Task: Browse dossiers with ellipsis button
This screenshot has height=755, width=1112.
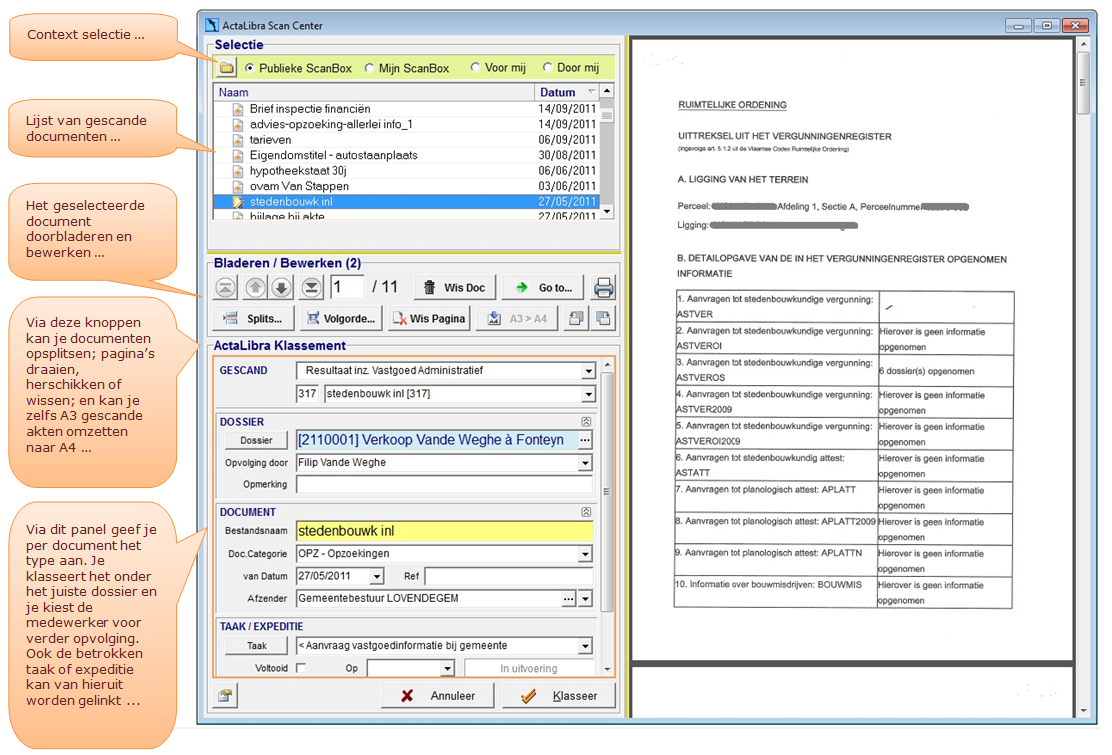Action: tap(584, 440)
